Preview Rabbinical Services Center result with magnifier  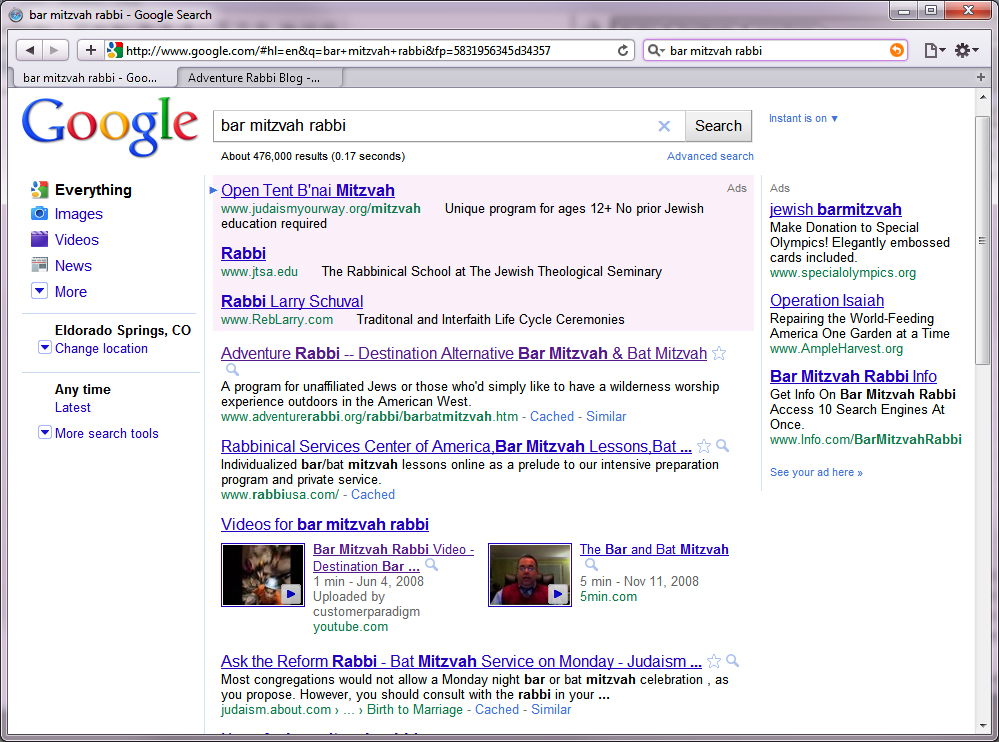click(722, 446)
